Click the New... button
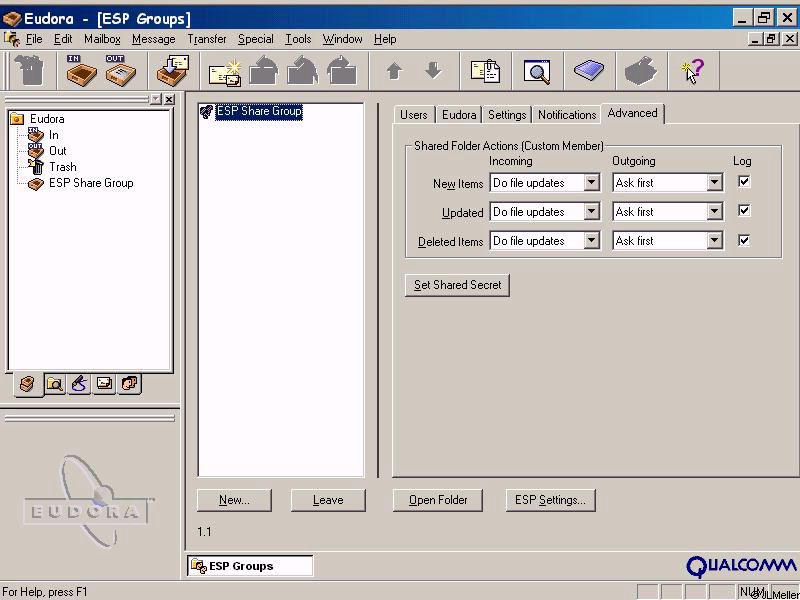Image resolution: width=800 pixels, height=600 pixels. (234, 500)
